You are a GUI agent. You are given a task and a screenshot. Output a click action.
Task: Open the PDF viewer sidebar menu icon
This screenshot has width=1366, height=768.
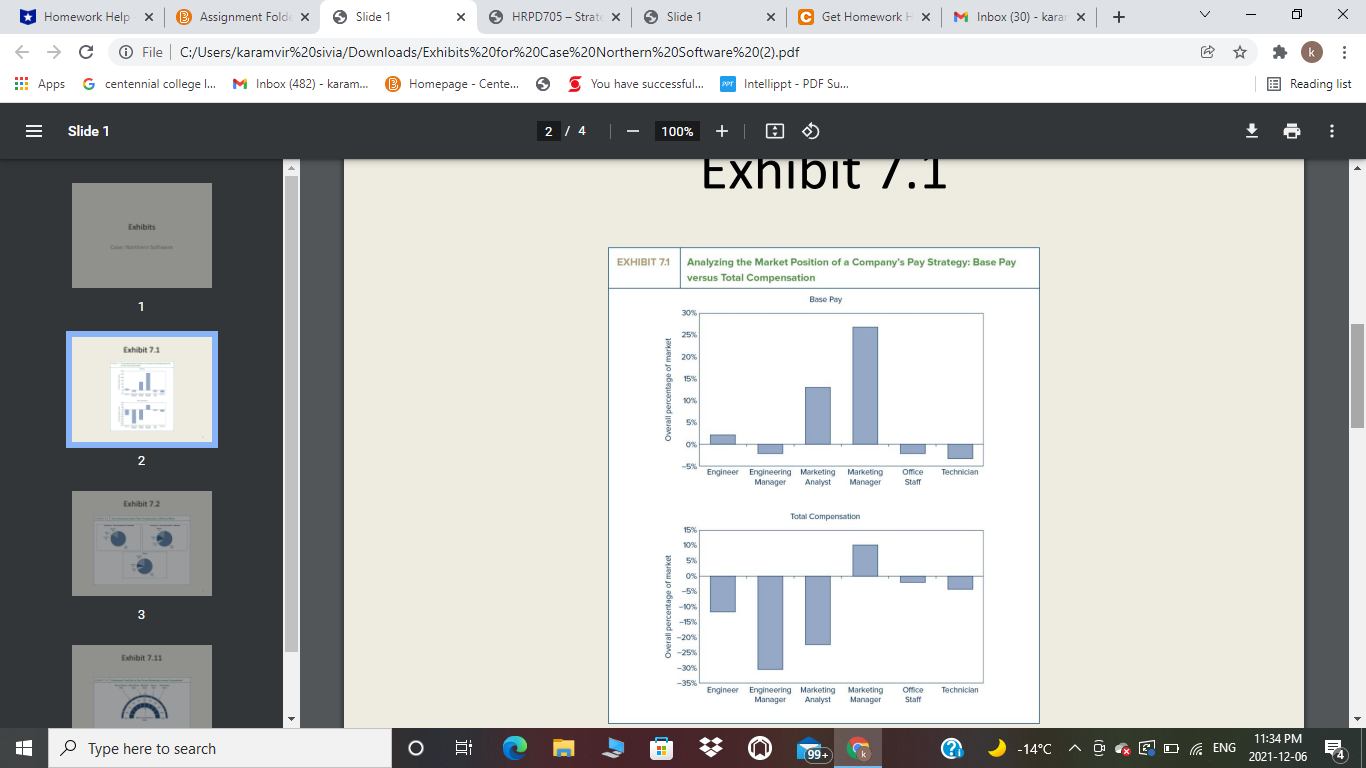34,131
